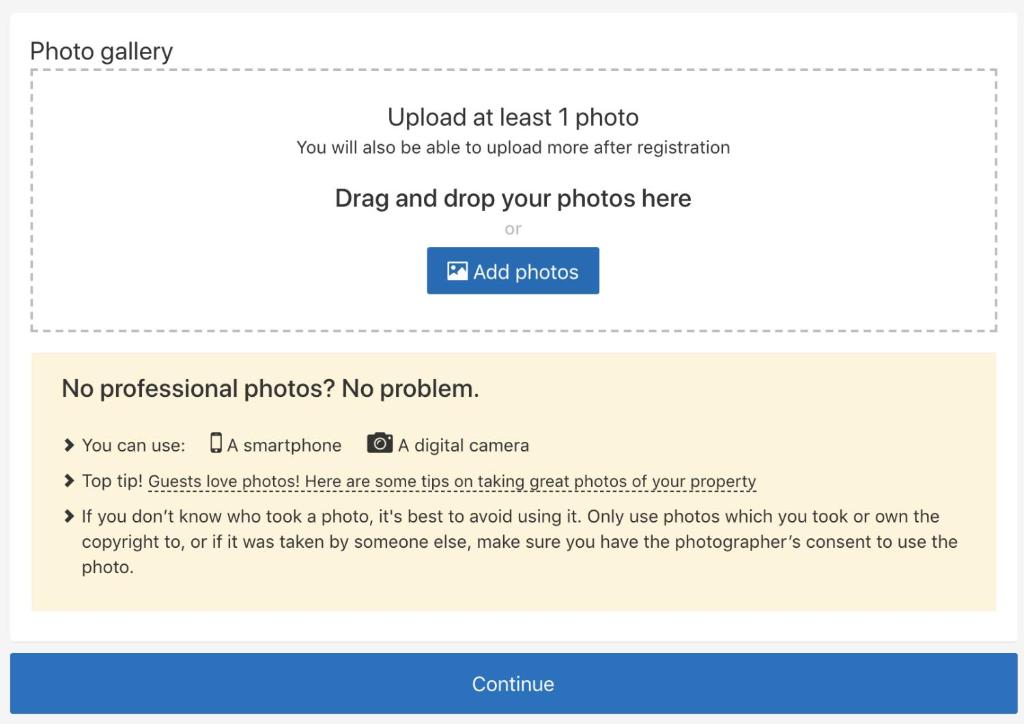Click the 'A digital camera' label
The height and width of the screenshot is (724, 1024).
[x=464, y=445]
